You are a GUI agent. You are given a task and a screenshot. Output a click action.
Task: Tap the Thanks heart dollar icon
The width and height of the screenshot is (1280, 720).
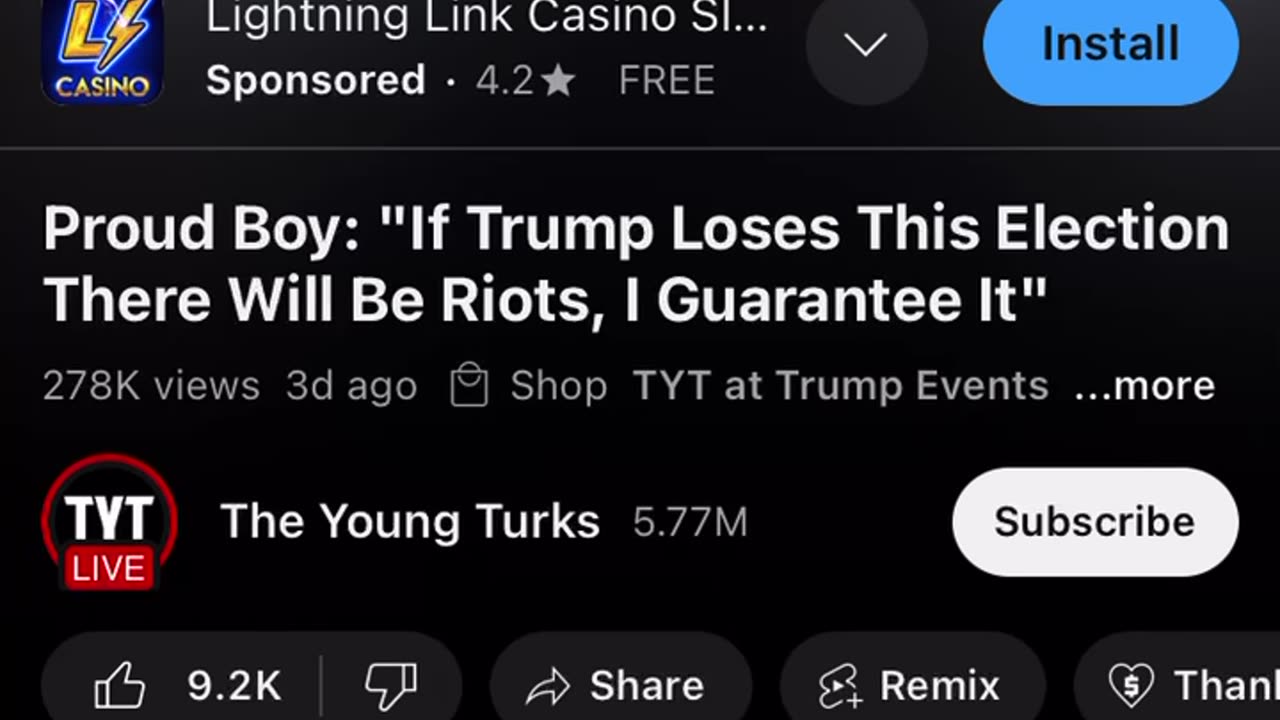tap(1132, 685)
